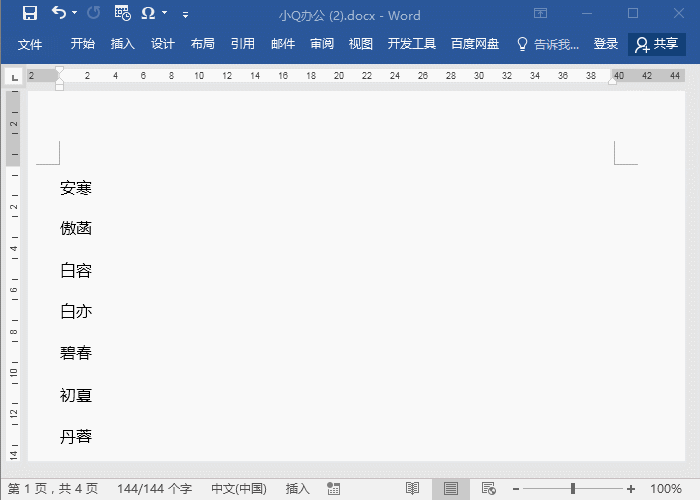Expand the Omega symbol dropdown arrow
The width and height of the screenshot is (700, 500).
(x=164, y=13)
